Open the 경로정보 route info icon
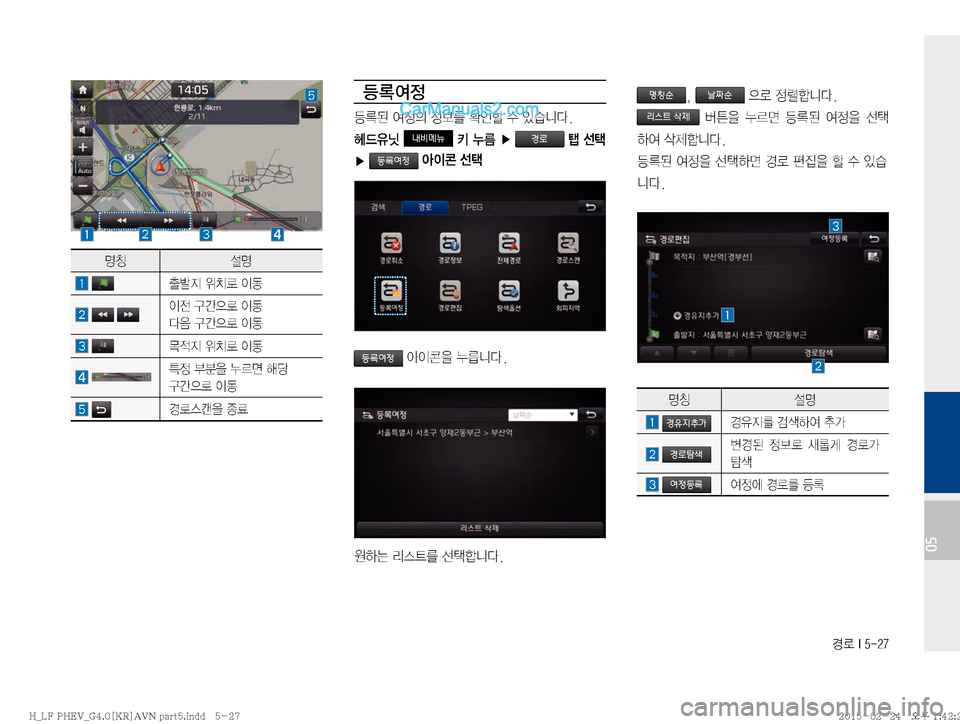 pyautogui.click(x=450, y=247)
